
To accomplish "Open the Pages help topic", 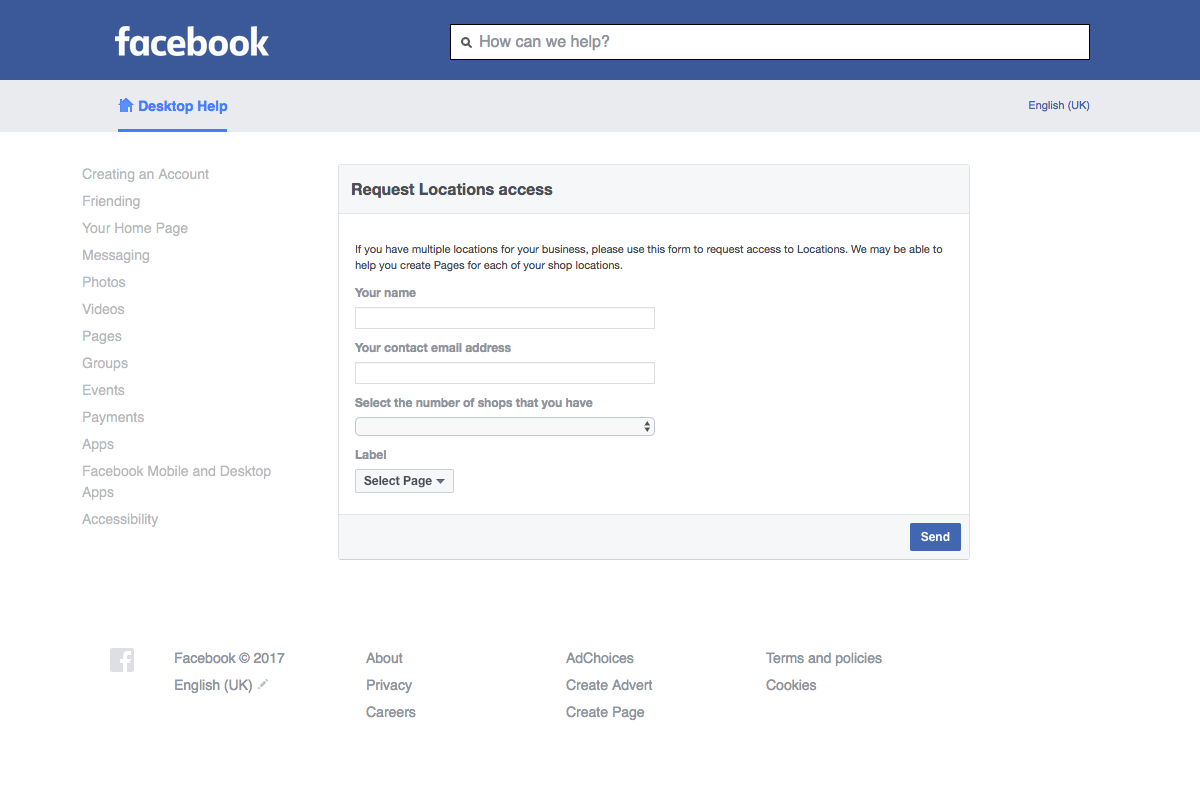I will point(102,336).
